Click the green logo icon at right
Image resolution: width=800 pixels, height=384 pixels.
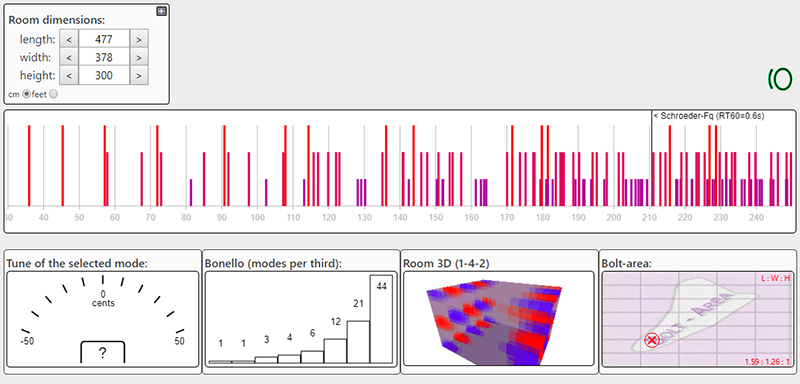tap(780, 79)
